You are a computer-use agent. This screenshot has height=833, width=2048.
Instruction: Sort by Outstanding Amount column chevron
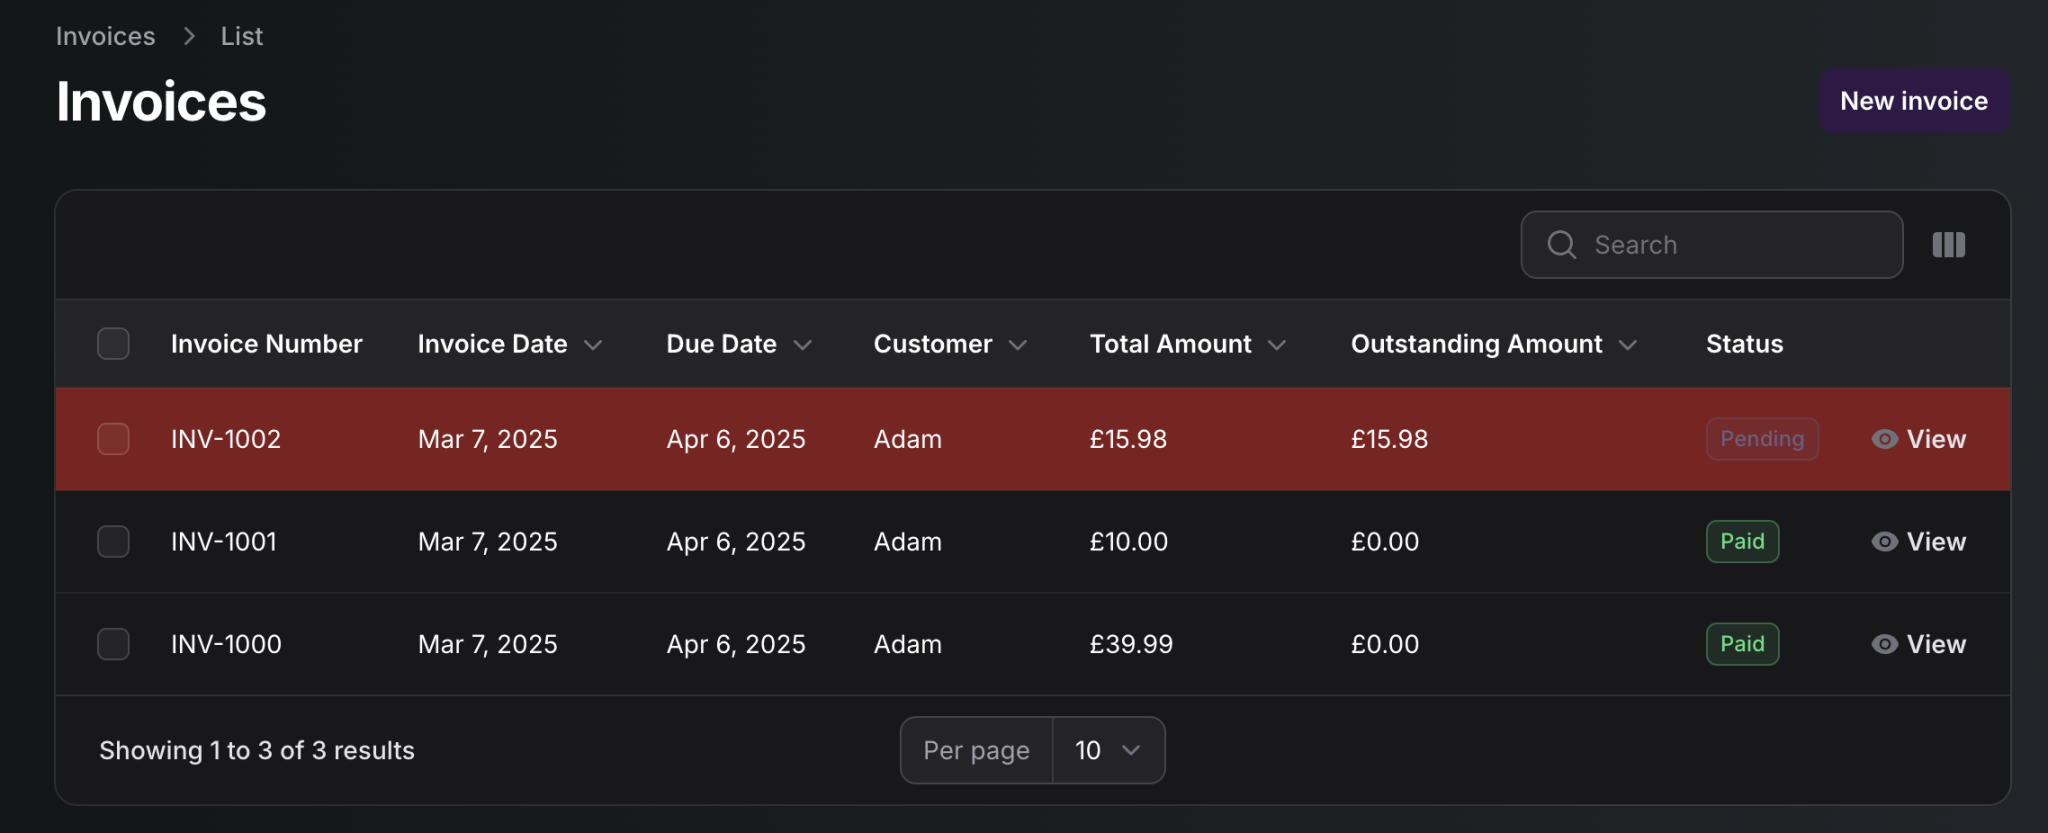coord(1627,345)
